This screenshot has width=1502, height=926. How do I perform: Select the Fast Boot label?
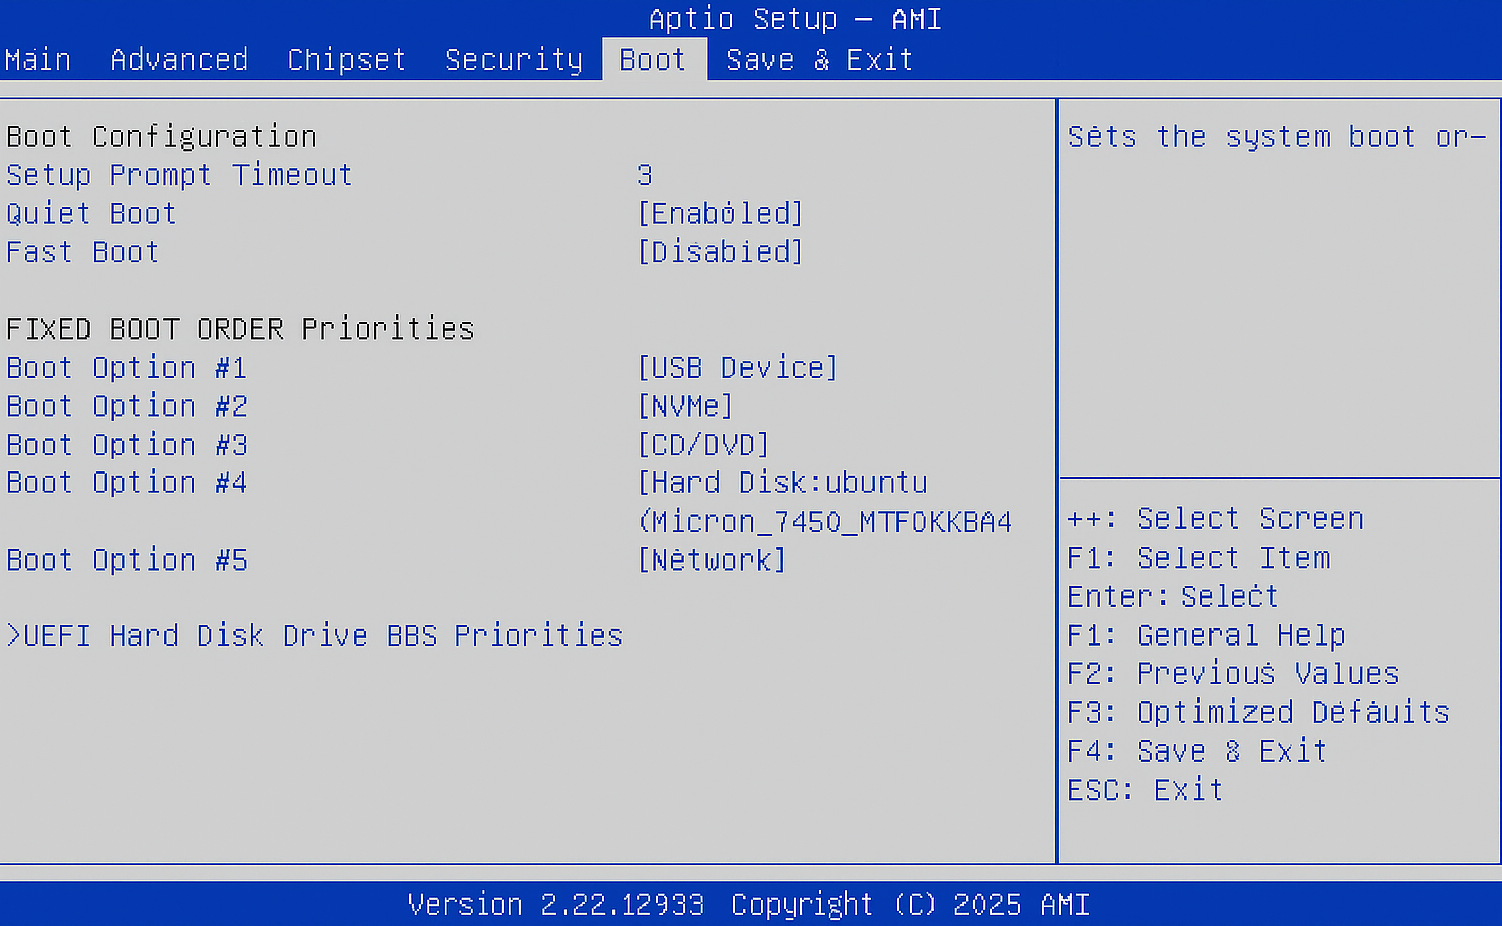pos(82,252)
